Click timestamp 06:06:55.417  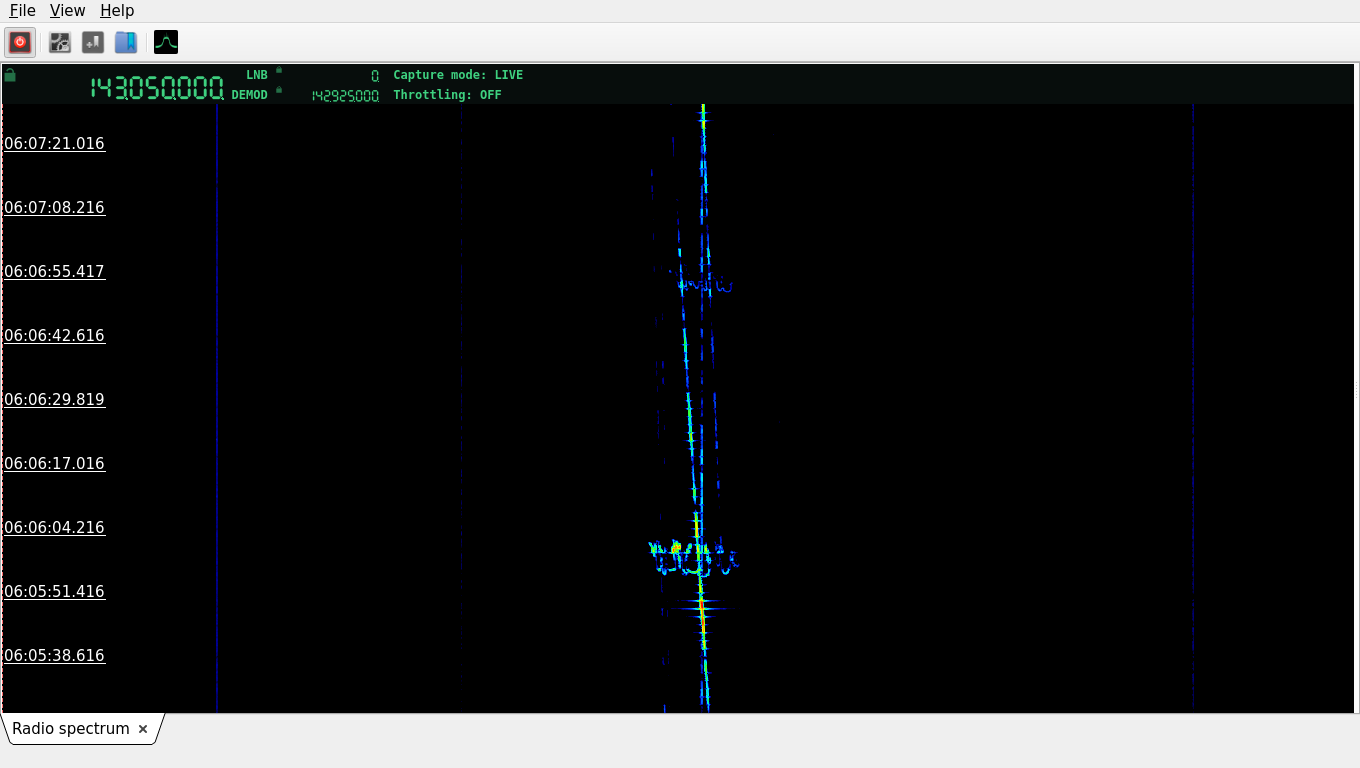pyautogui.click(x=54, y=272)
